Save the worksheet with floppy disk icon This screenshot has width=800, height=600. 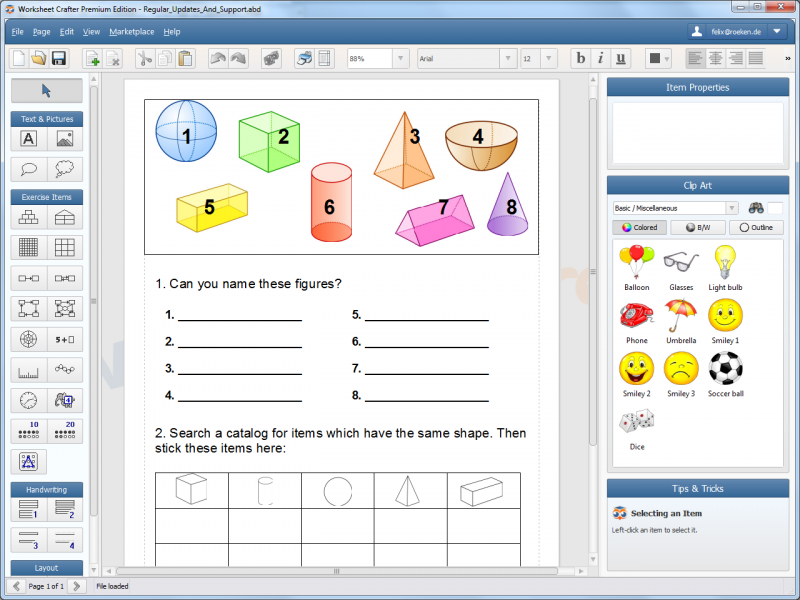(x=58, y=59)
